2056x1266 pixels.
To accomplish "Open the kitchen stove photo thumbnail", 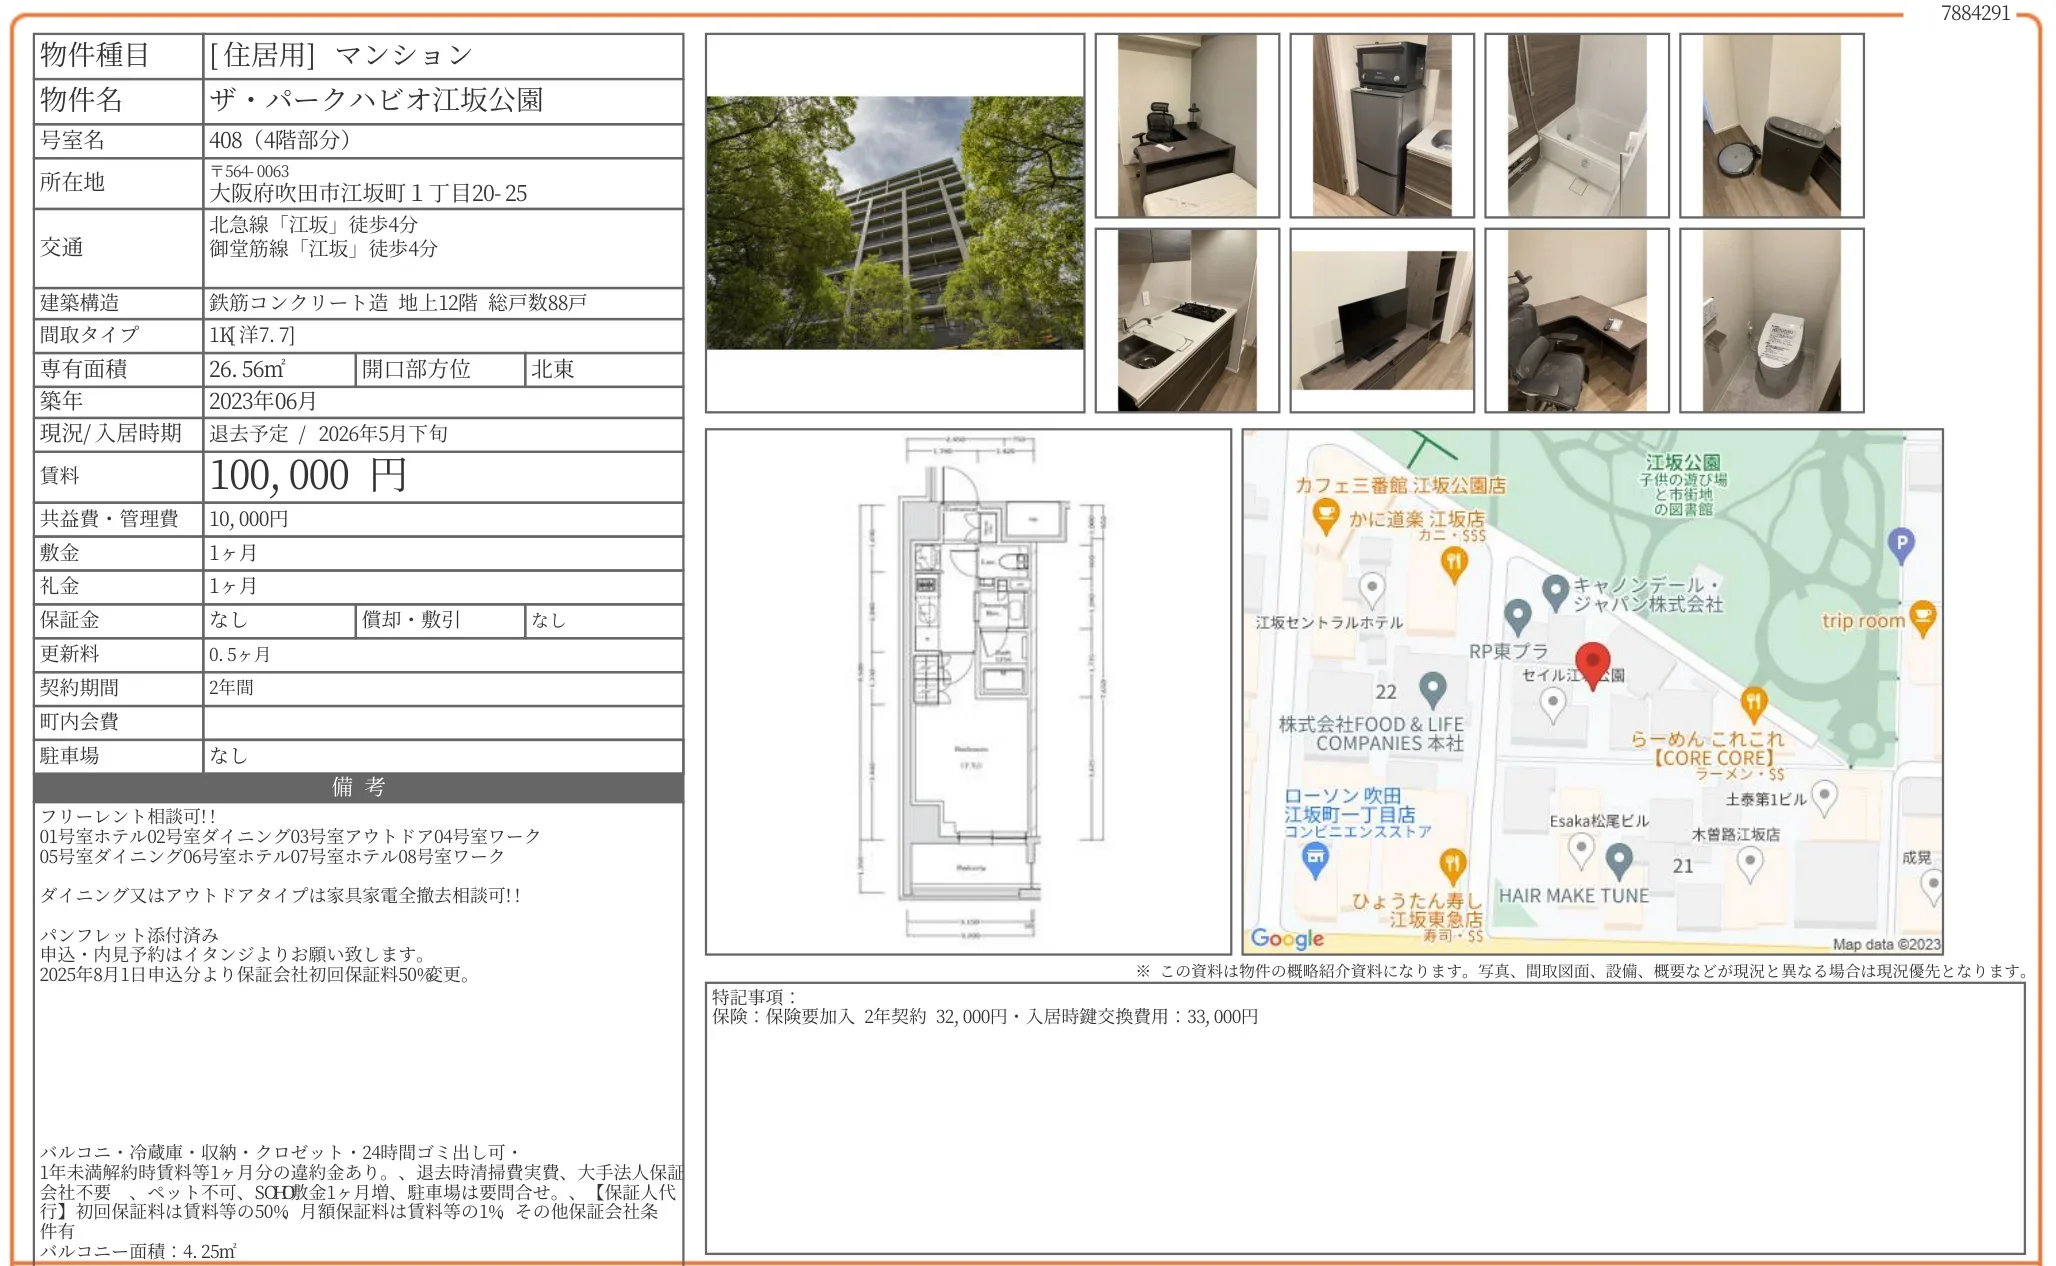I will pos(1186,320).
